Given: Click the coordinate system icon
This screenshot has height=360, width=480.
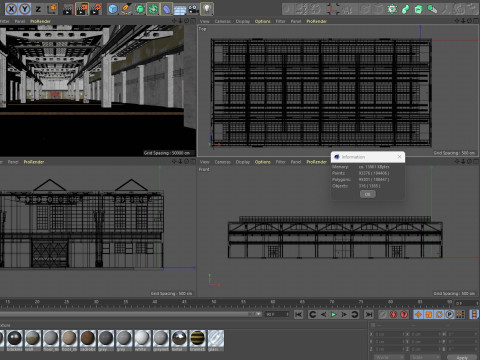Looking at the screenshot, I should coord(52,9).
